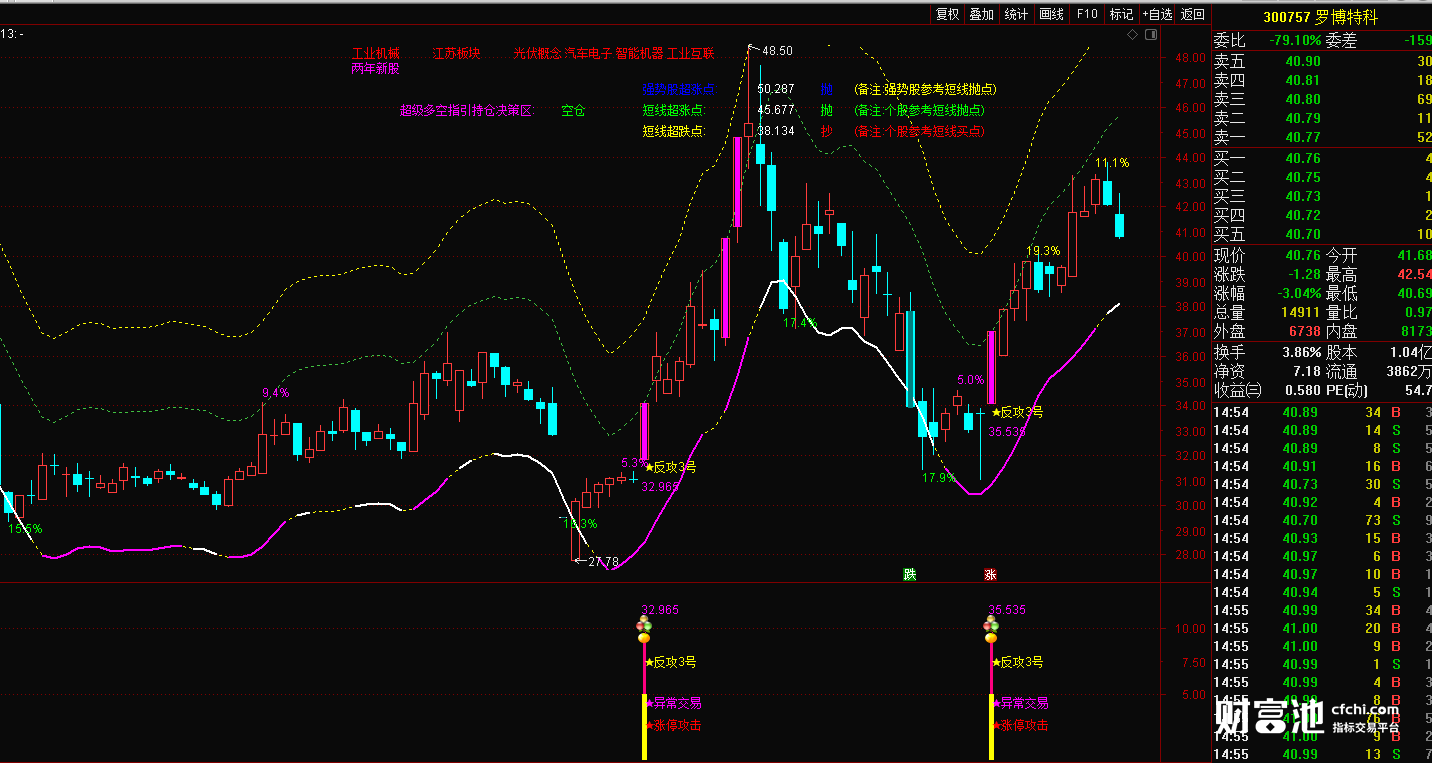Click the 卖二 price 40.79
Viewport: 1432px width, 763px height.
1301,118
